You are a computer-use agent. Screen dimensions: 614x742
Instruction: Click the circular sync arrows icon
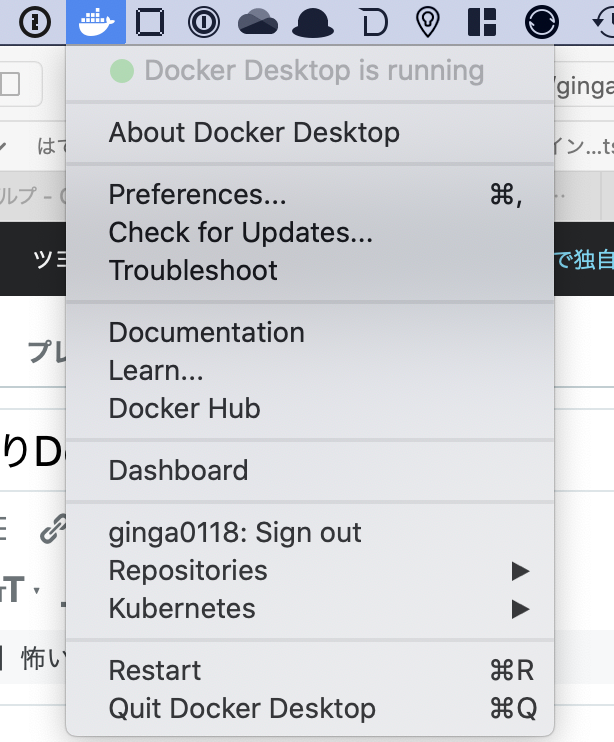pos(542,22)
